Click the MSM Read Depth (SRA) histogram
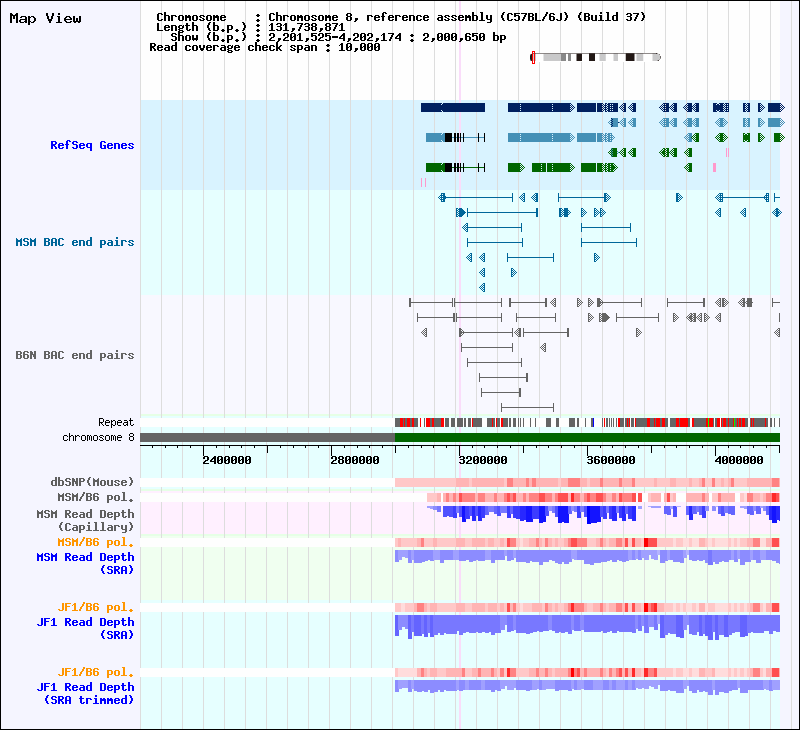Image resolution: width=800 pixels, height=730 pixels. (587, 557)
